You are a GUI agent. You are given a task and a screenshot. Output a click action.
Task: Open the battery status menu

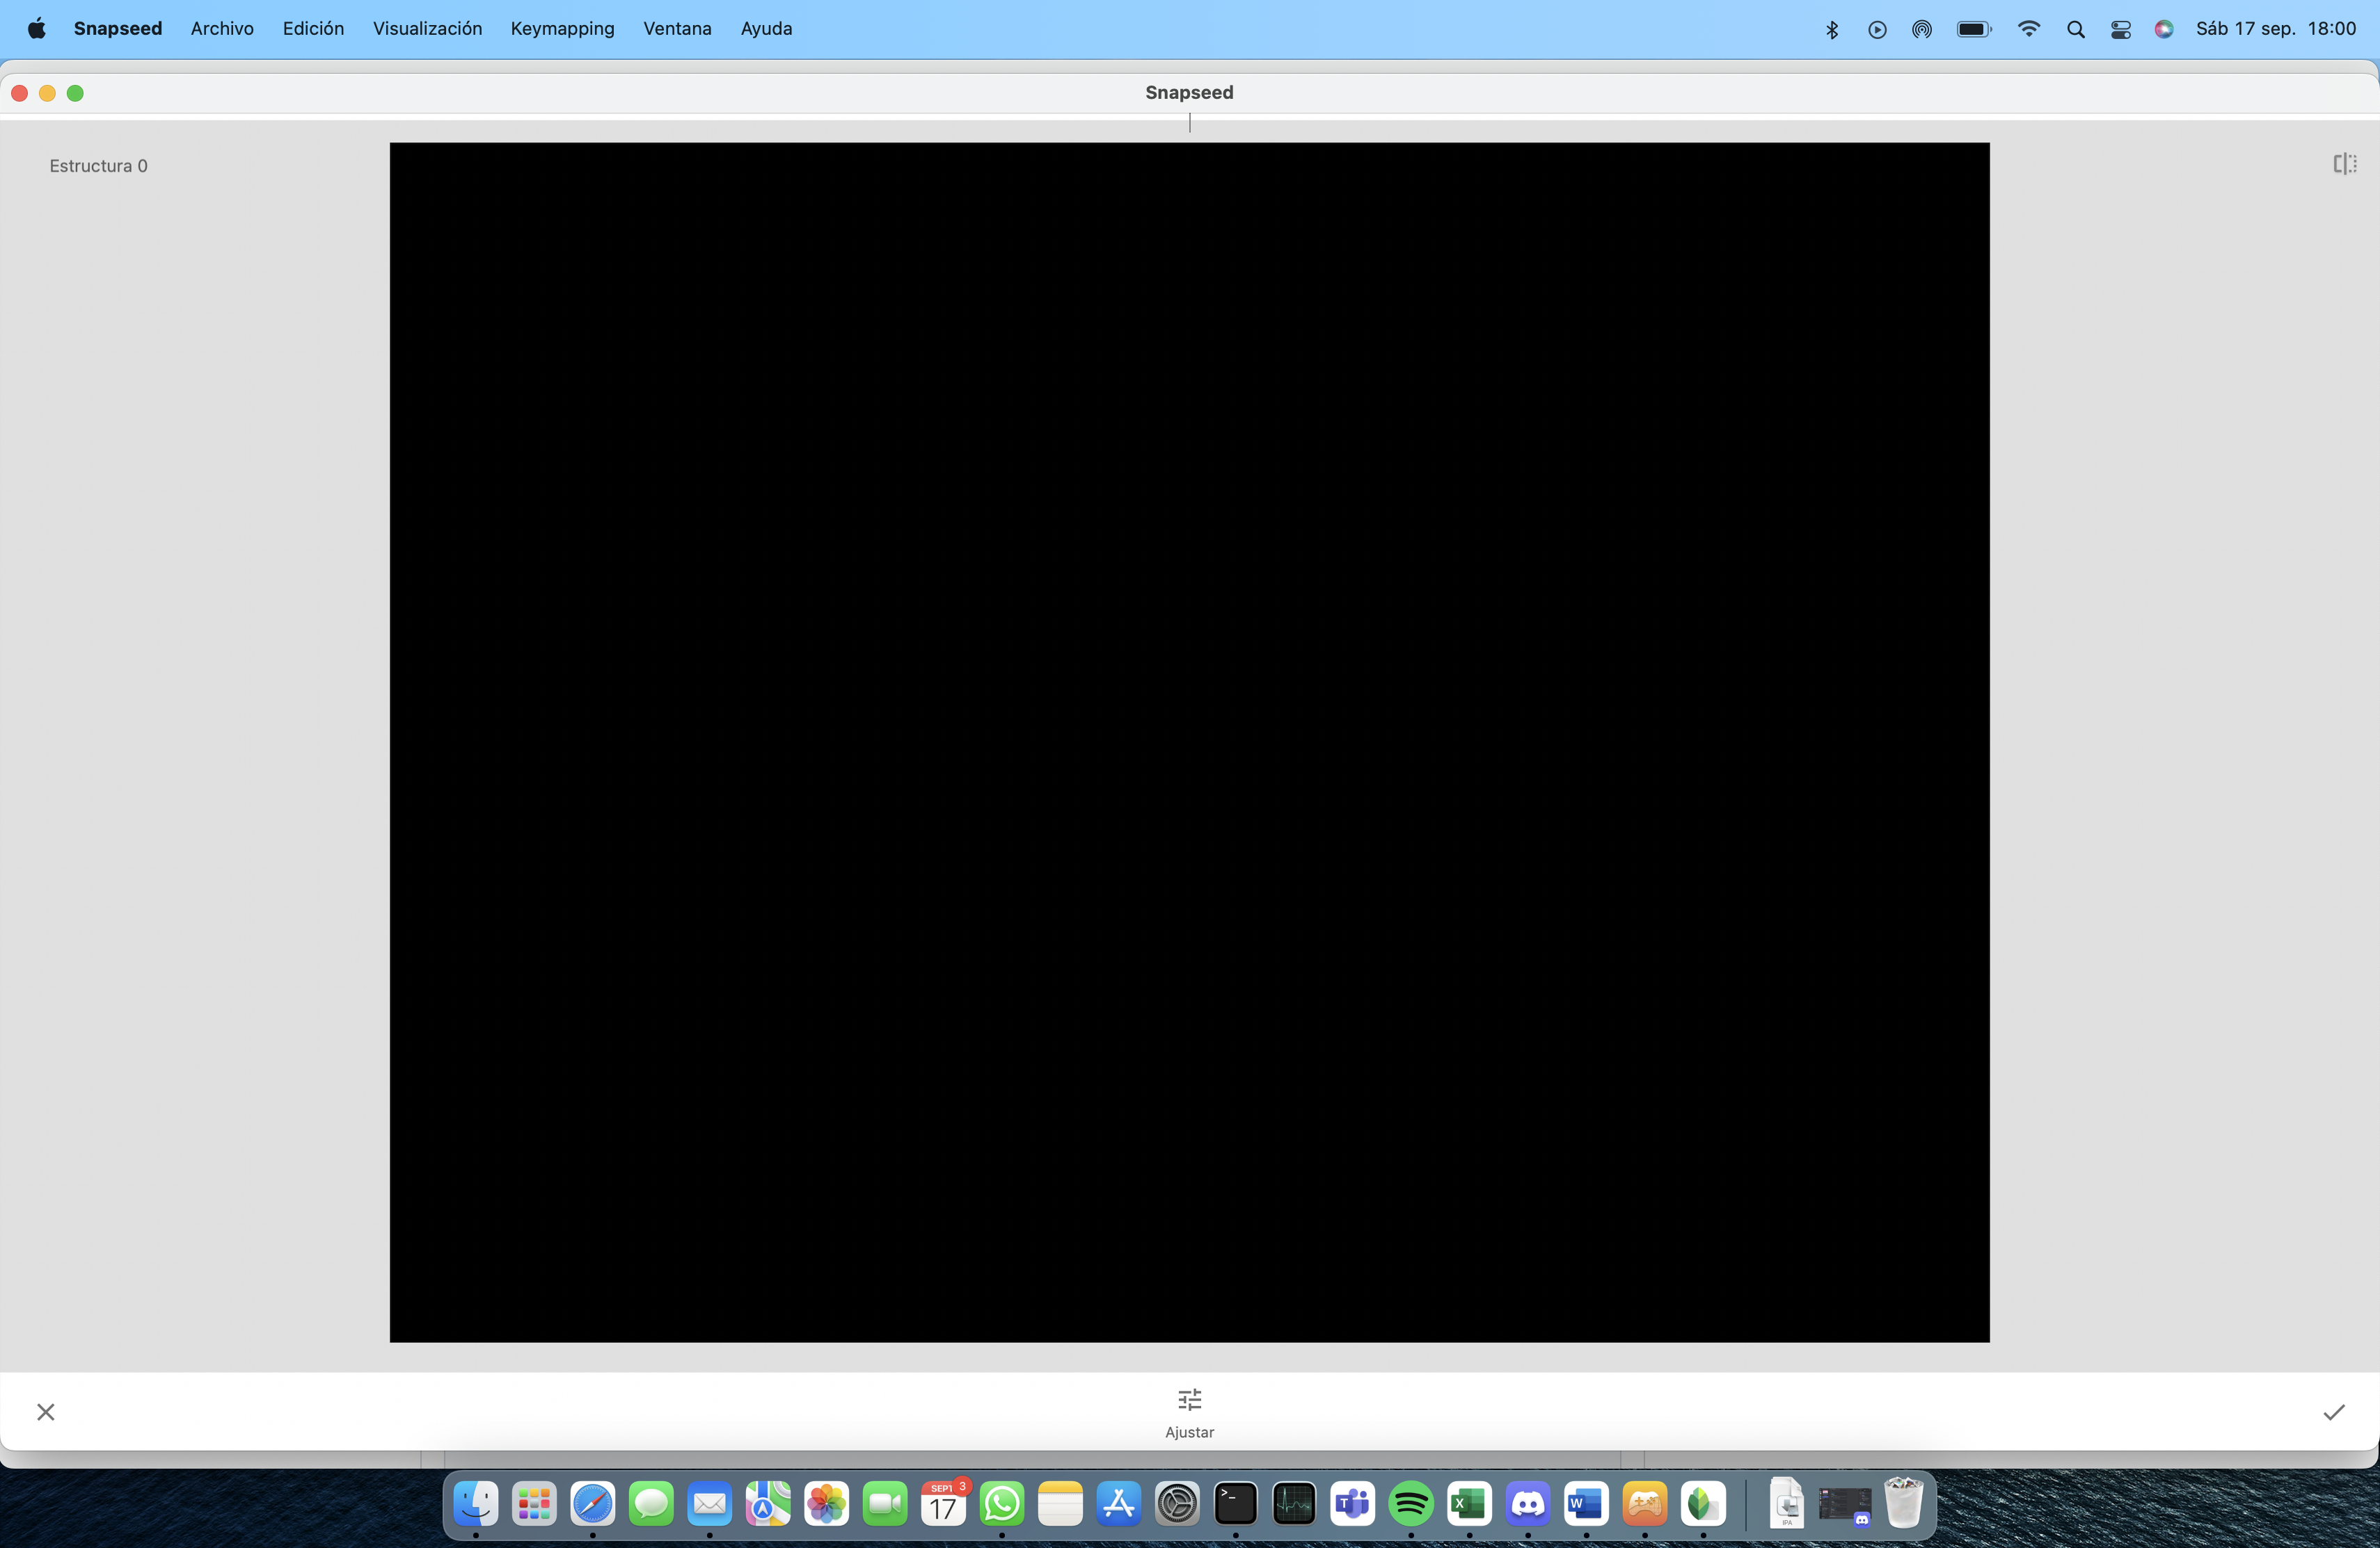point(1973,29)
